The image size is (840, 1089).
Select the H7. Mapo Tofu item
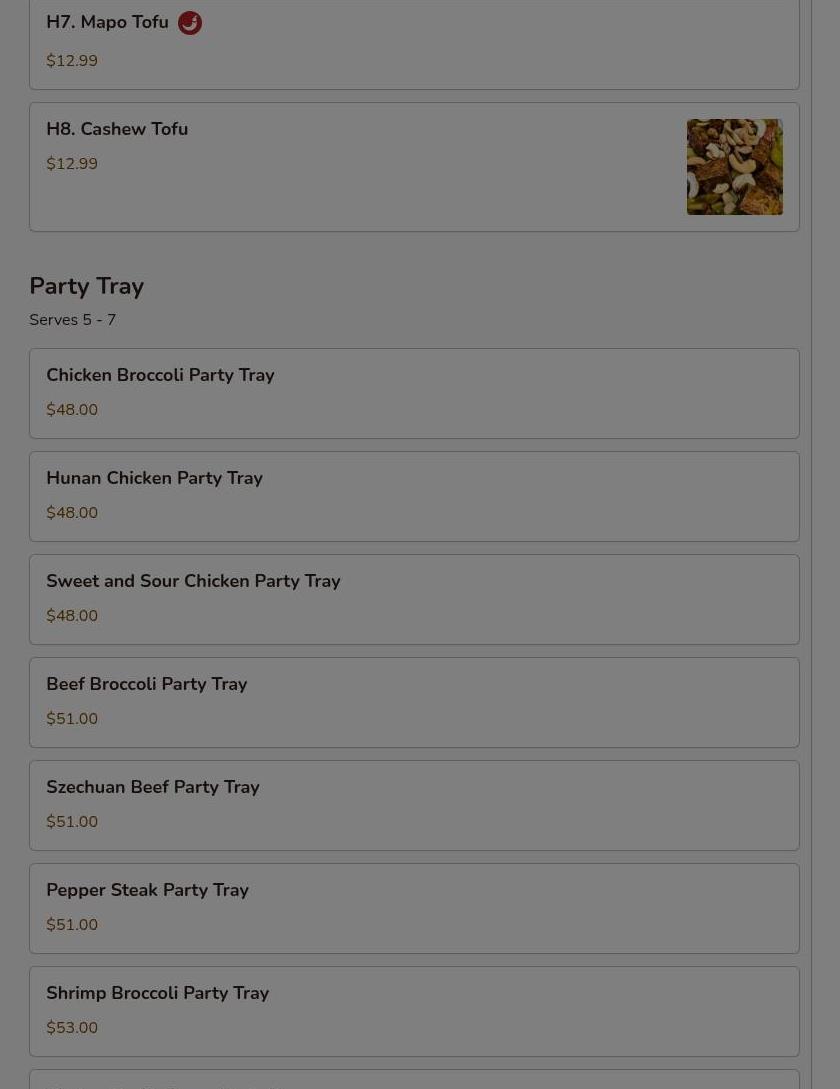click(x=107, y=22)
